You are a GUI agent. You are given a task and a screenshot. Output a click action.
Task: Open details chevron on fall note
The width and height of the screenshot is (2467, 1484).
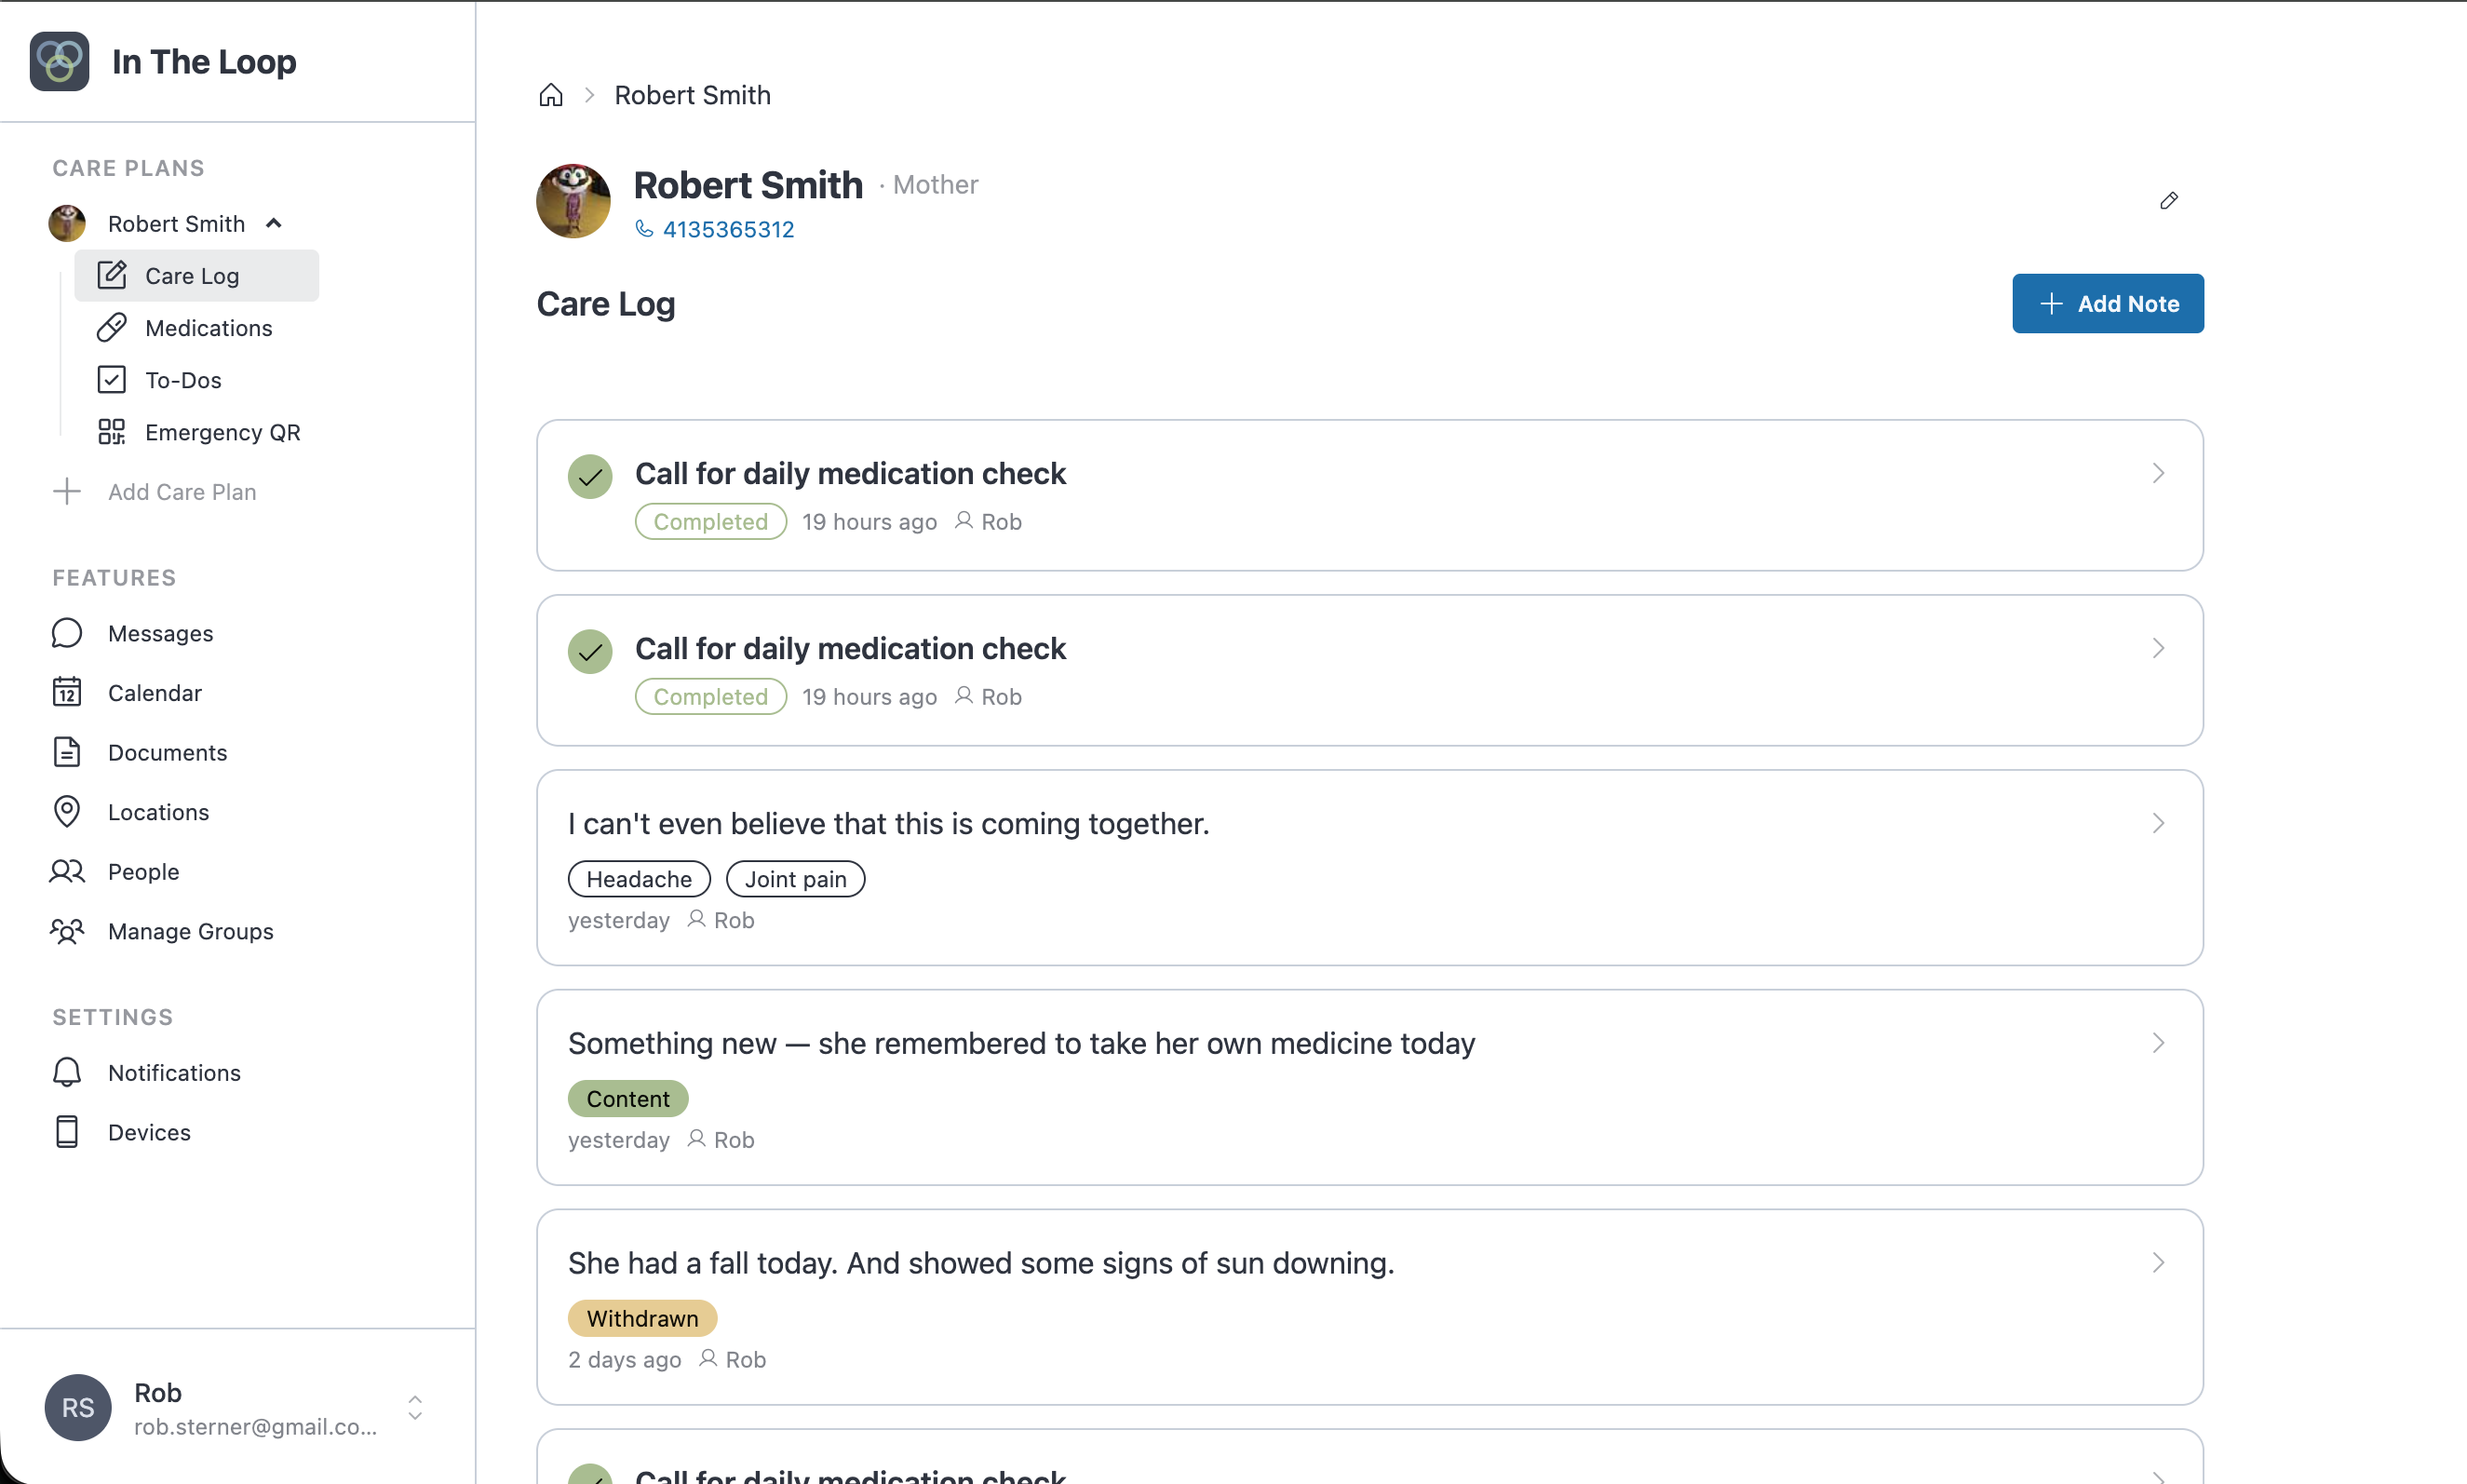(2158, 1262)
